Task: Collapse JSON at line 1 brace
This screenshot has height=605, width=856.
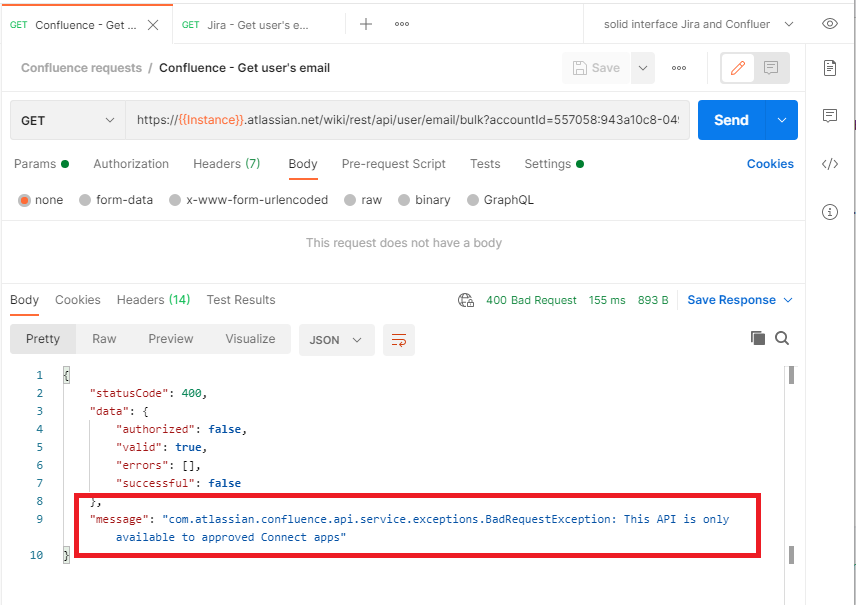Action: pyautogui.click(x=66, y=375)
